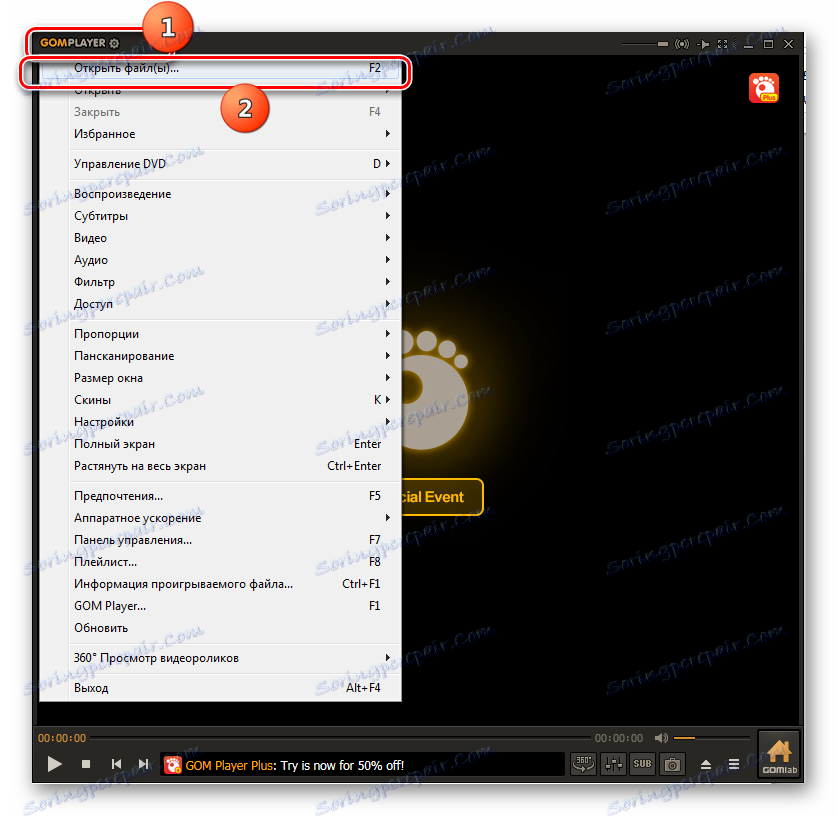Choose "GOM Player..." about entry

[220, 605]
